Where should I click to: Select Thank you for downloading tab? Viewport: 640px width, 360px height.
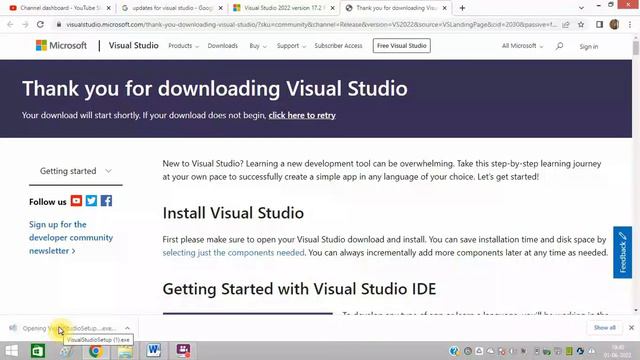point(396,8)
